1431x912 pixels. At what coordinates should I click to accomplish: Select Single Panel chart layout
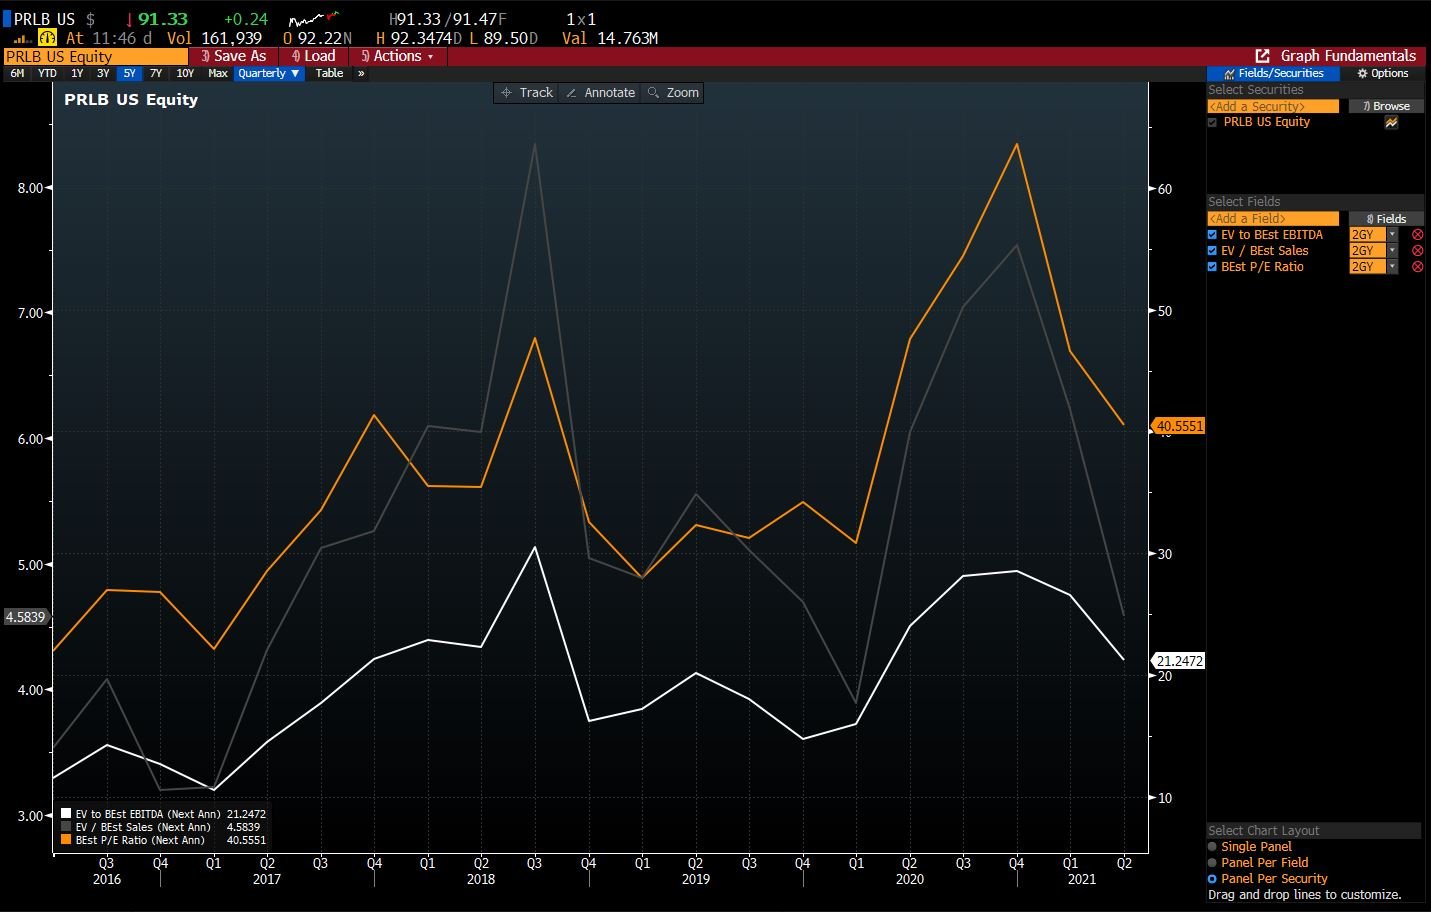coord(1212,847)
